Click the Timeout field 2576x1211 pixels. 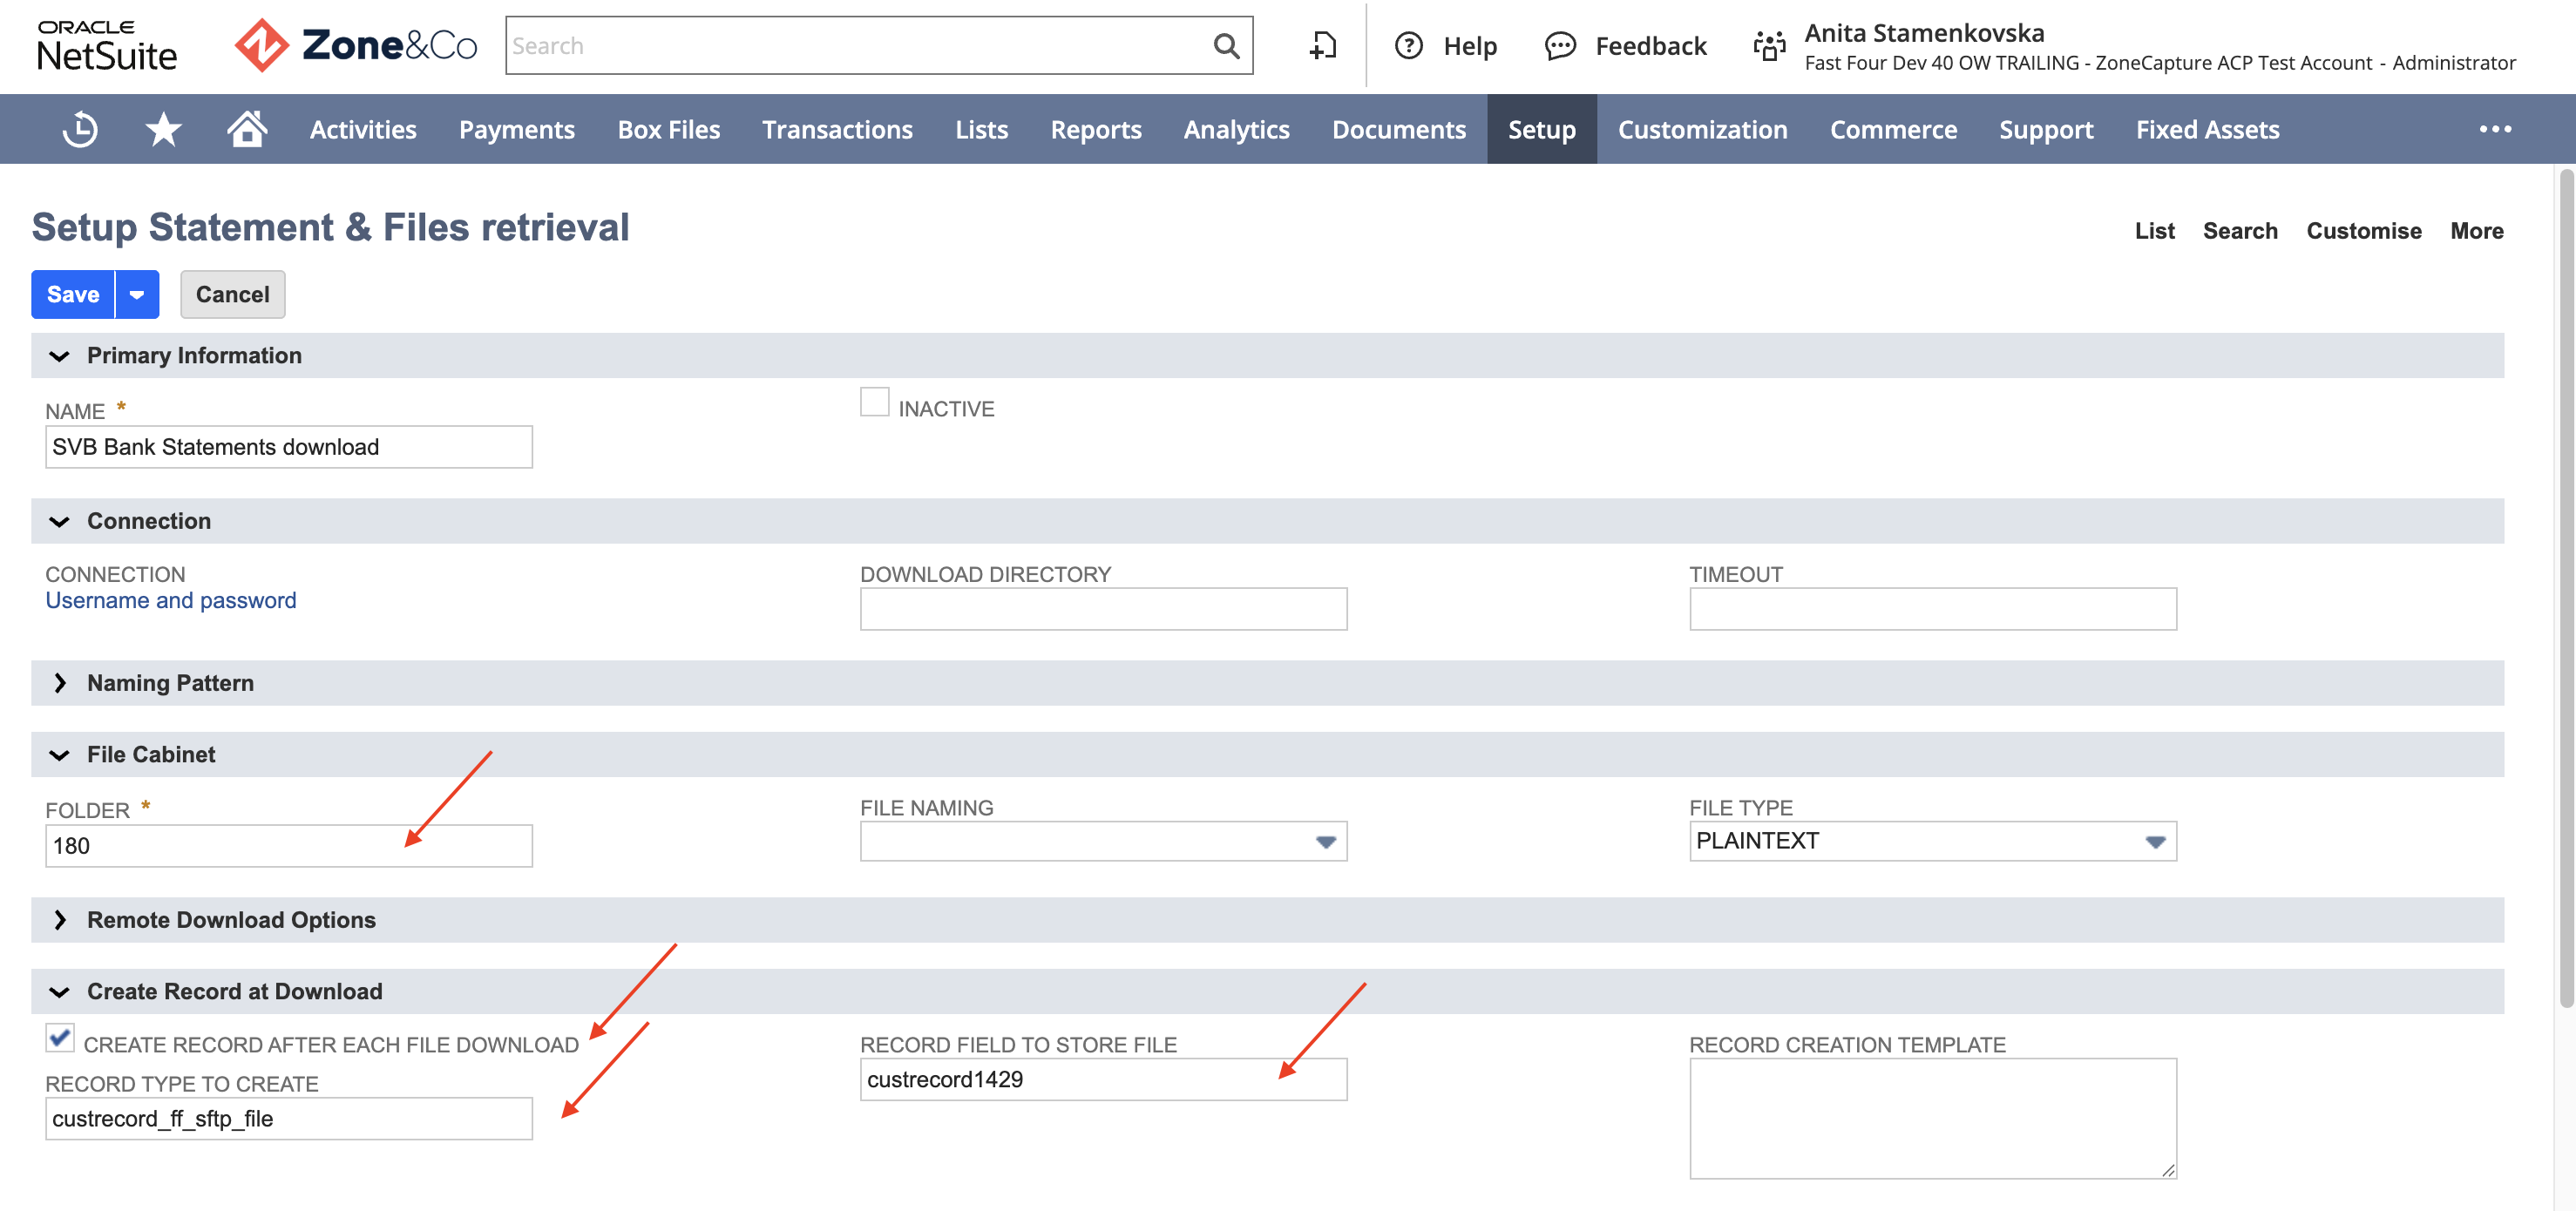click(x=1932, y=609)
